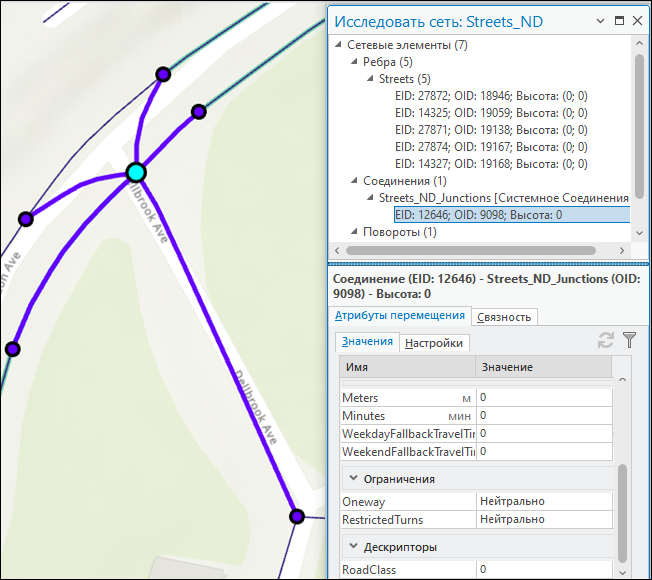Click the filter funnel icon
The width and height of the screenshot is (652, 580).
(x=630, y=340)
